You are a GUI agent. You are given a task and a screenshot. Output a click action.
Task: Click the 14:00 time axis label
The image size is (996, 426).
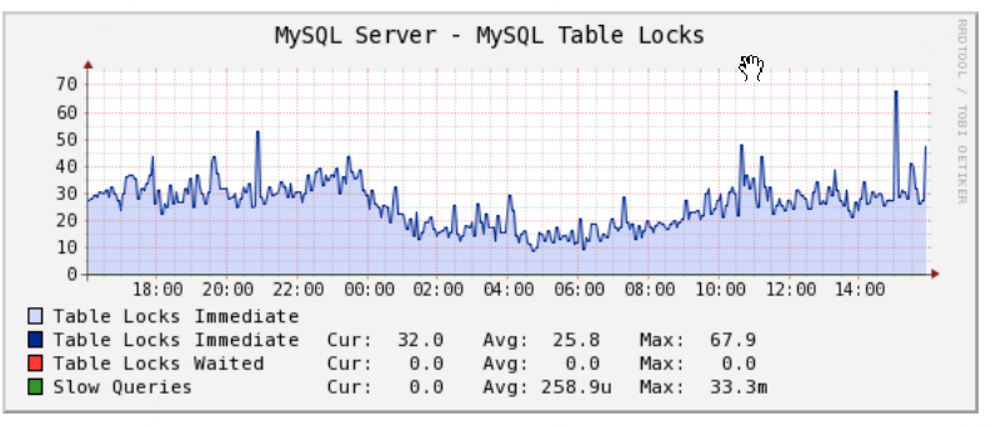(x=859, y=290)
